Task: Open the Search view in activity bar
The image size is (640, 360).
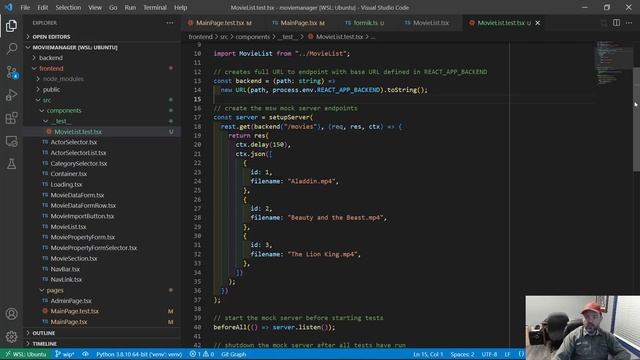Action: (x=11, y=49)
